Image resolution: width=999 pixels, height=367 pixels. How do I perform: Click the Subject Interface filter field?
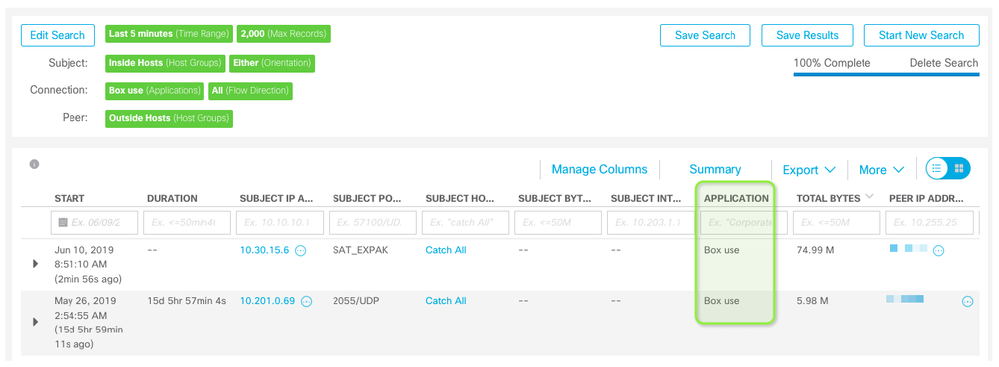pos(650,223)
